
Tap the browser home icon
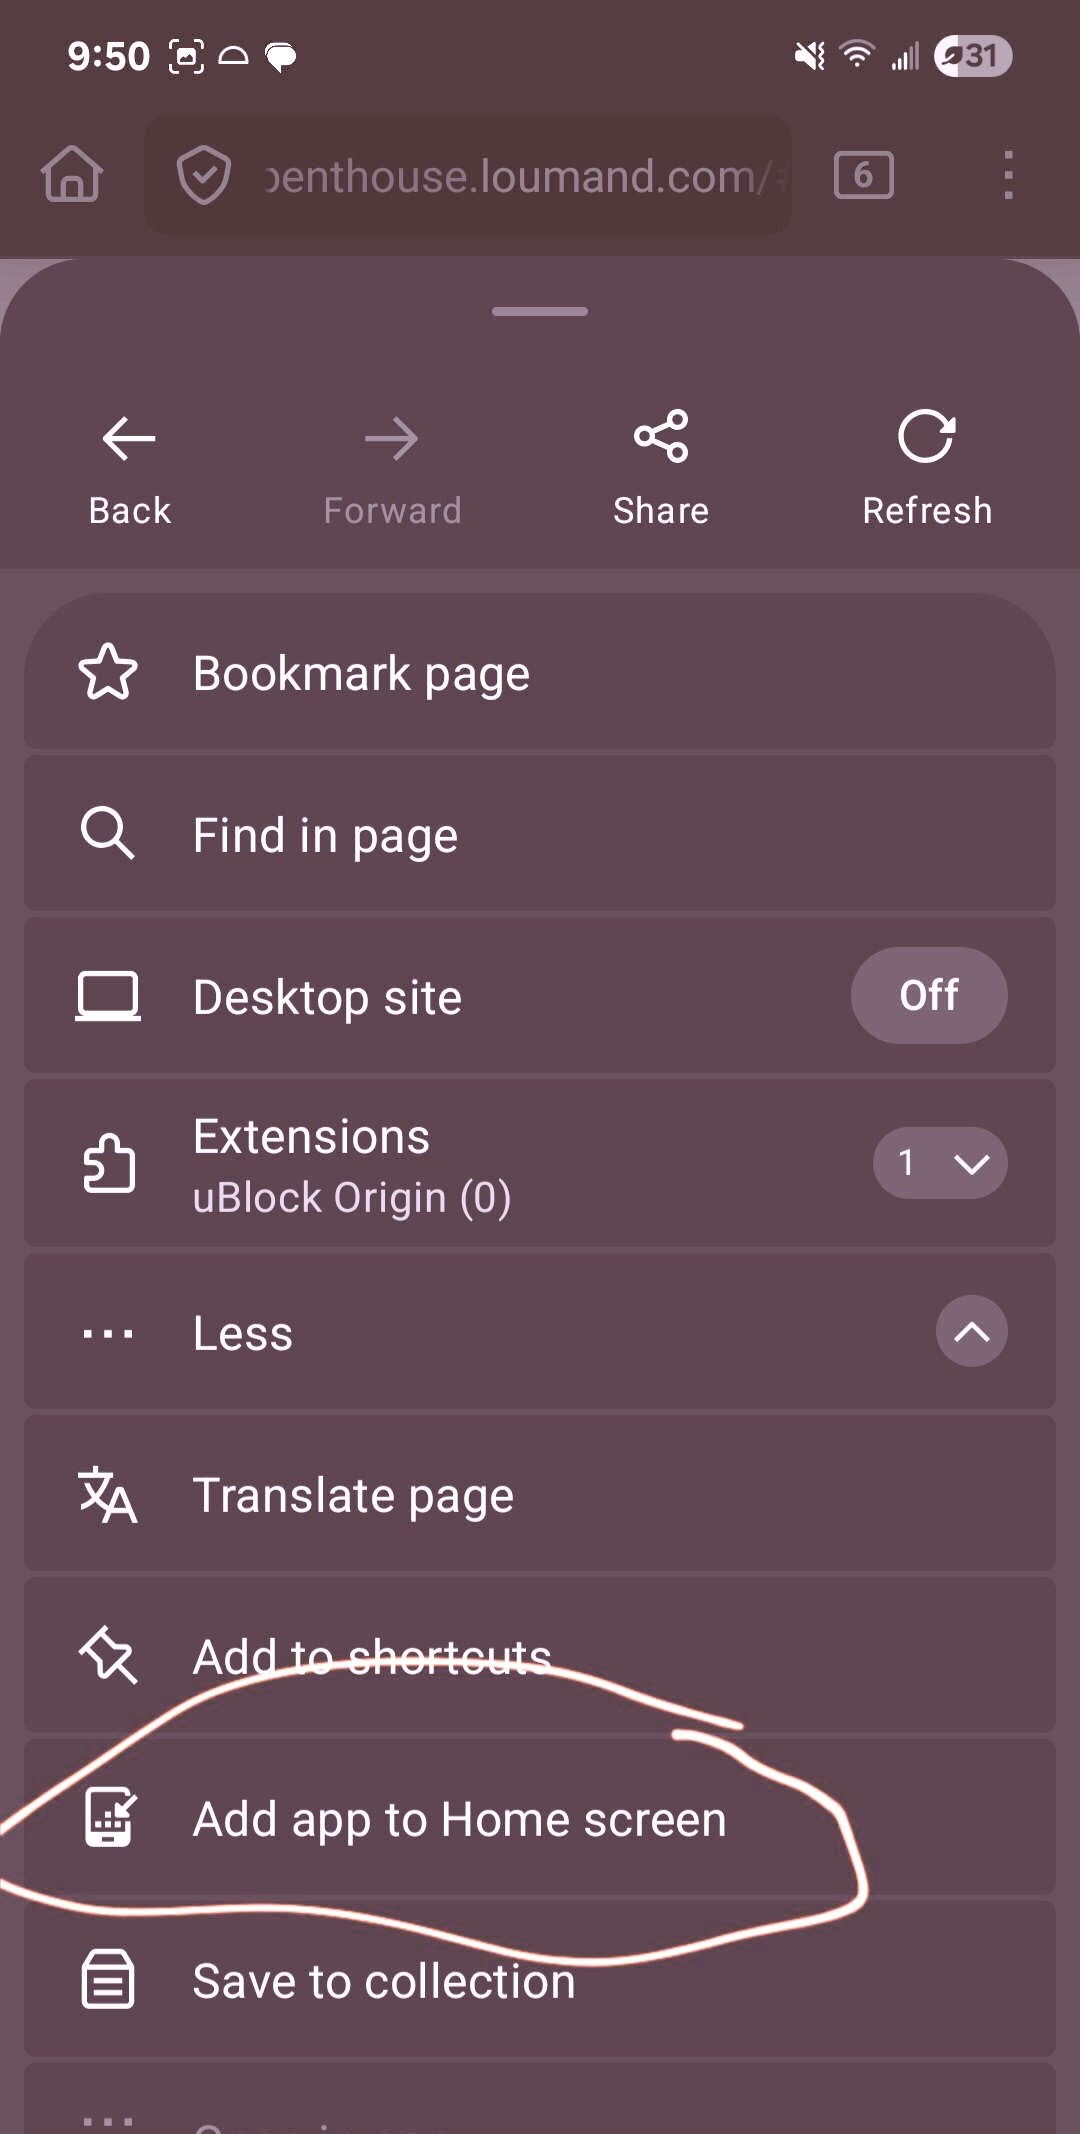click(x=72, y=175)
